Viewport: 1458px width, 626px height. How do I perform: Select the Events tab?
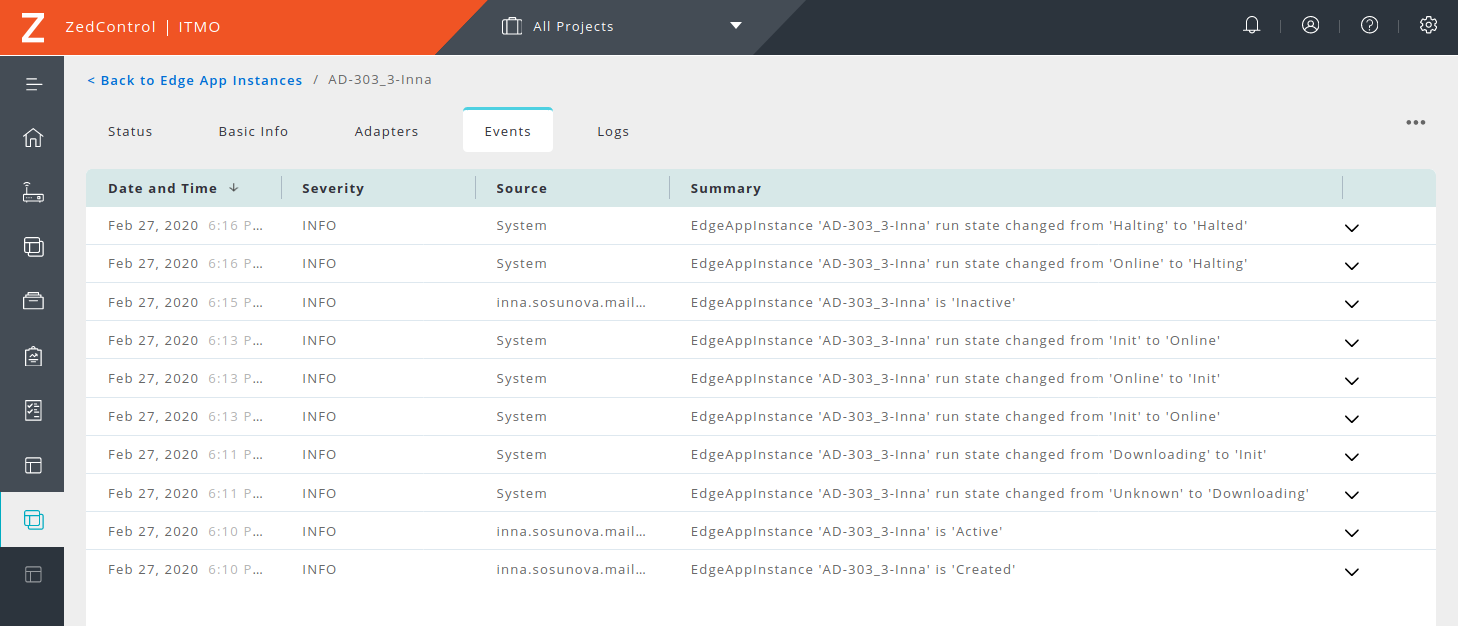tap(508, 130)
